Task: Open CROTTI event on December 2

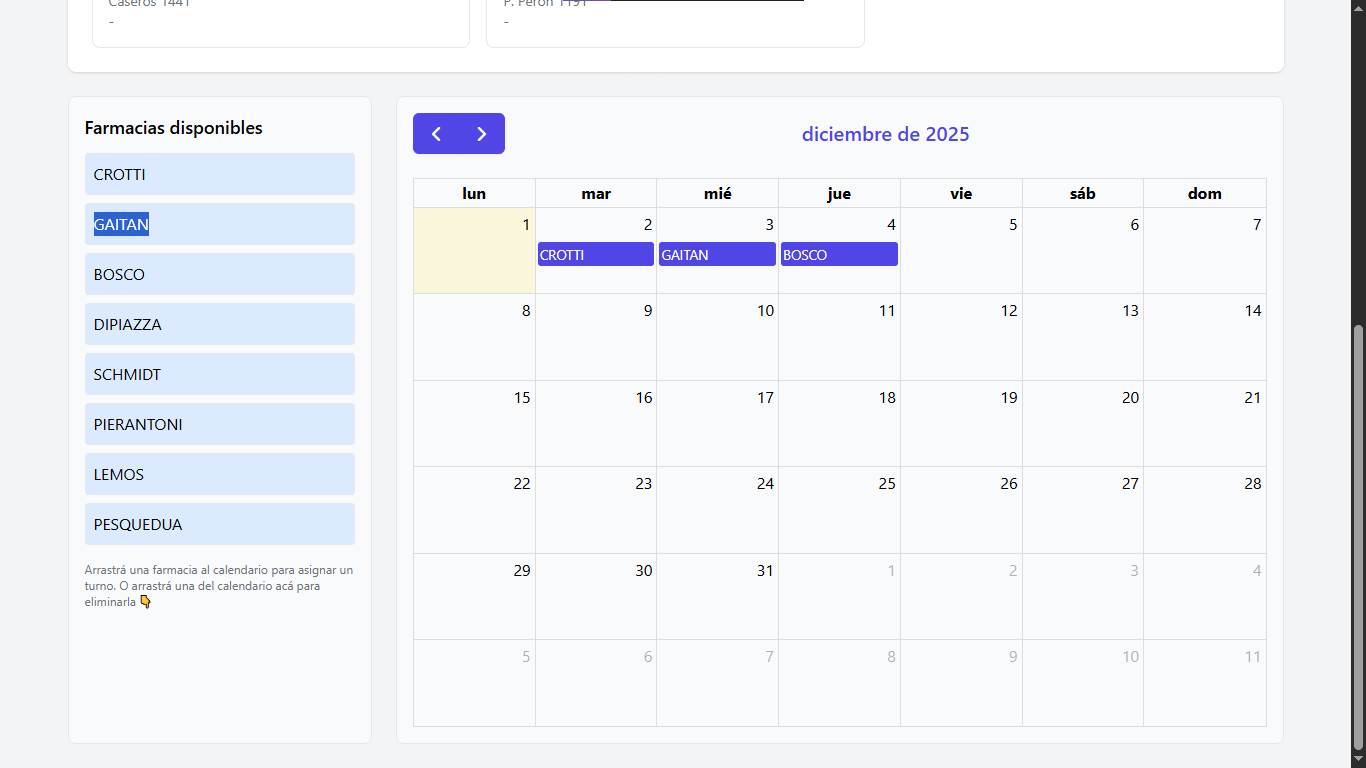Action: (x=595, y=255)
